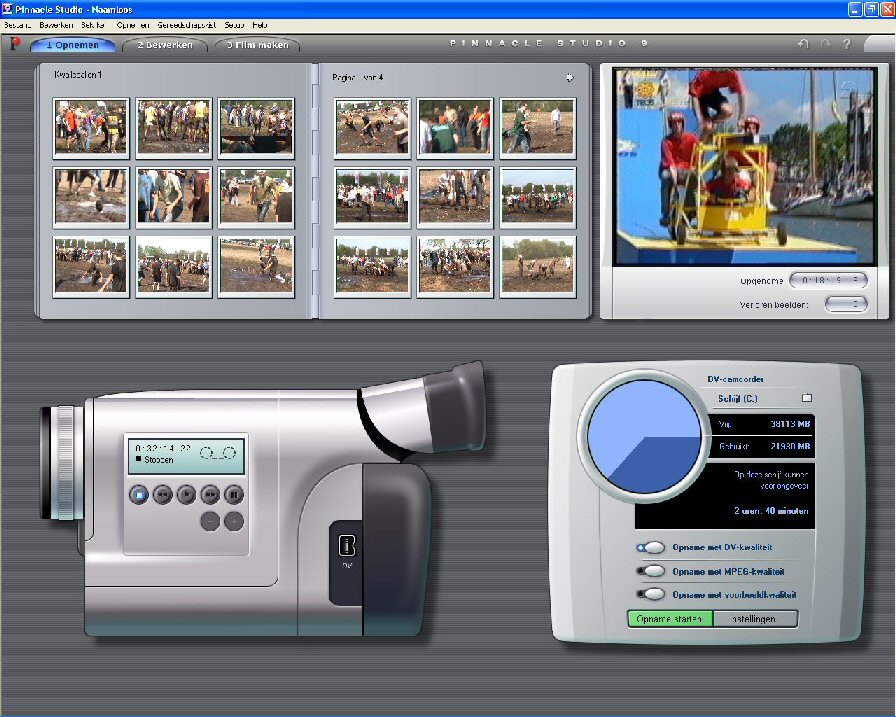896x717 pixels.
Task: Click the album title above the left page
Action: [78, 75]
